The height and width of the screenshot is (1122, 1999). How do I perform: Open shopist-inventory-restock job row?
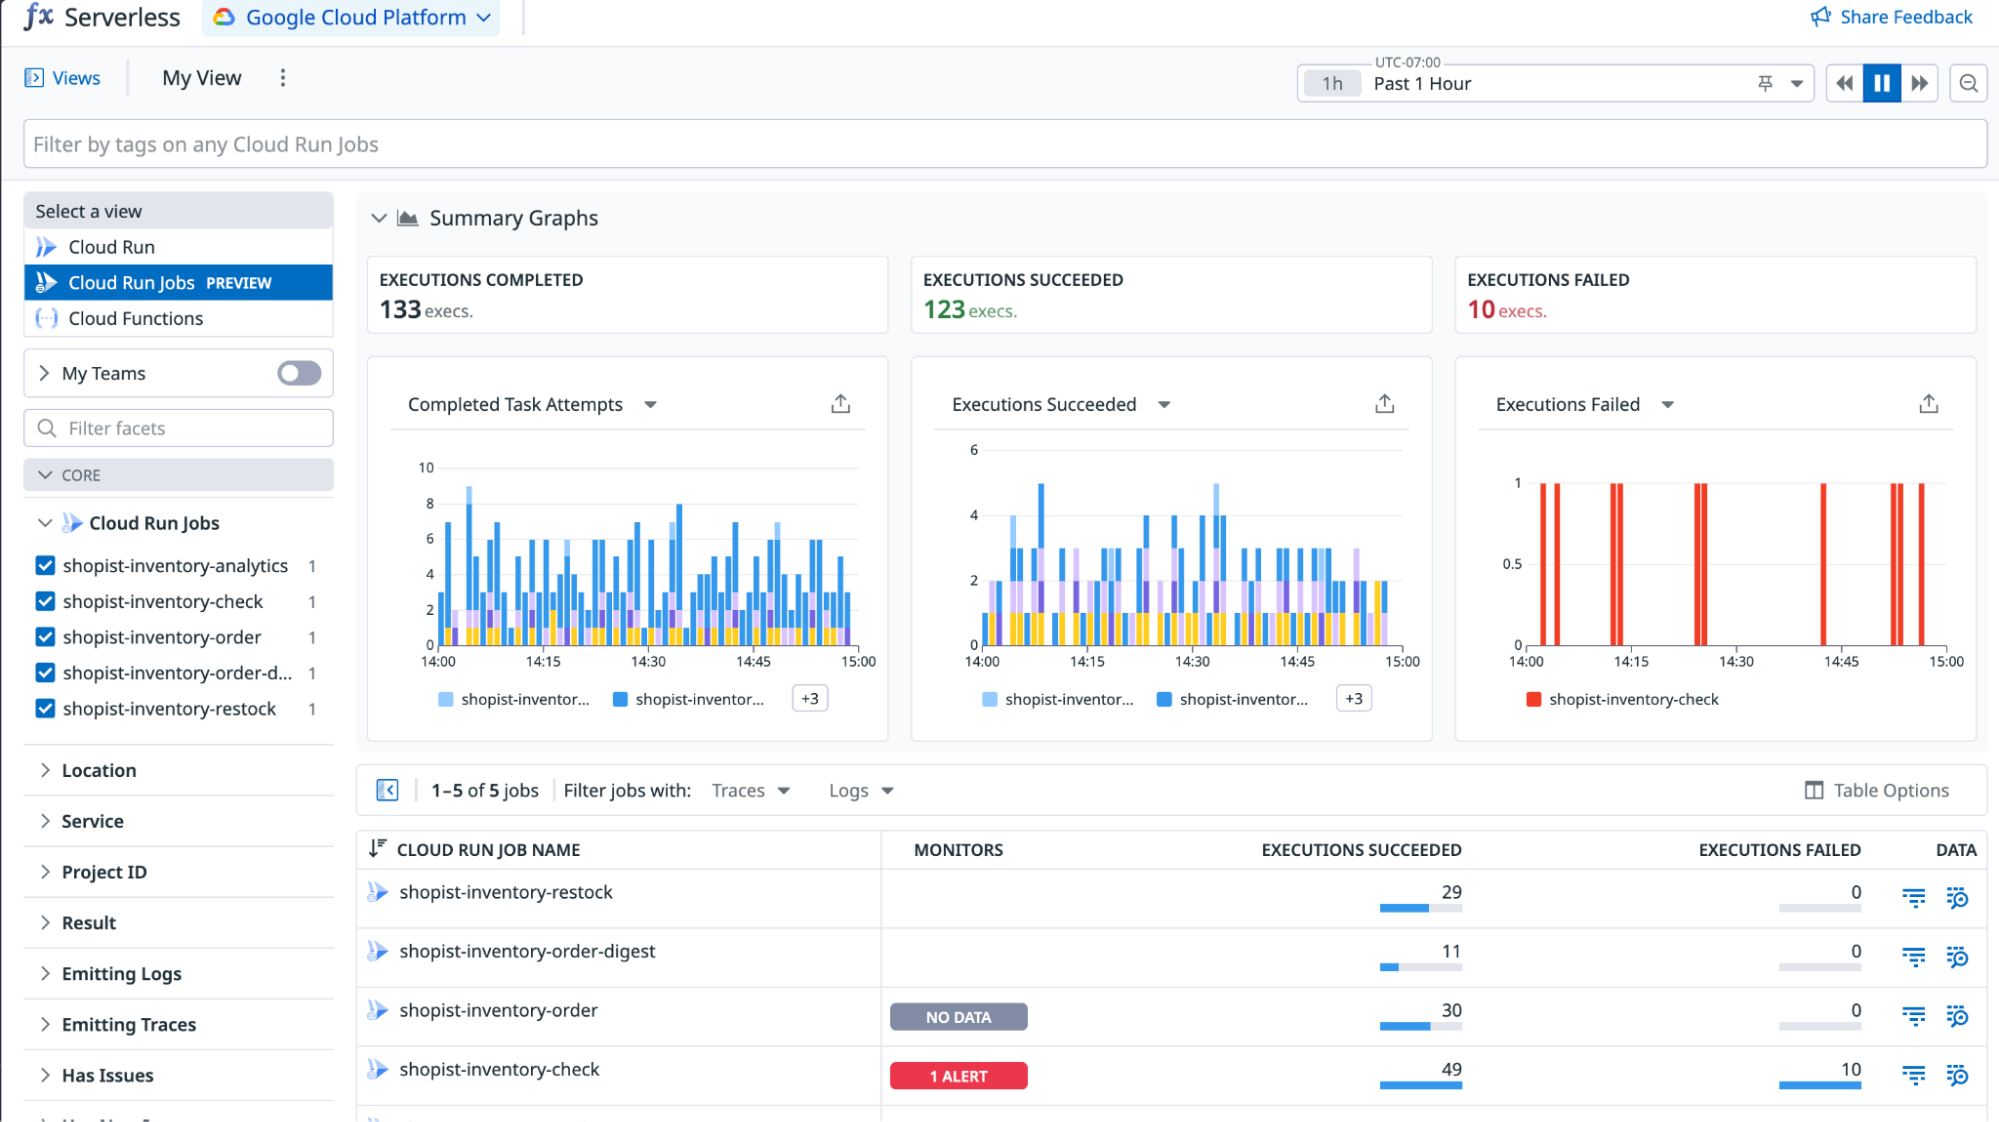(506, 892)
